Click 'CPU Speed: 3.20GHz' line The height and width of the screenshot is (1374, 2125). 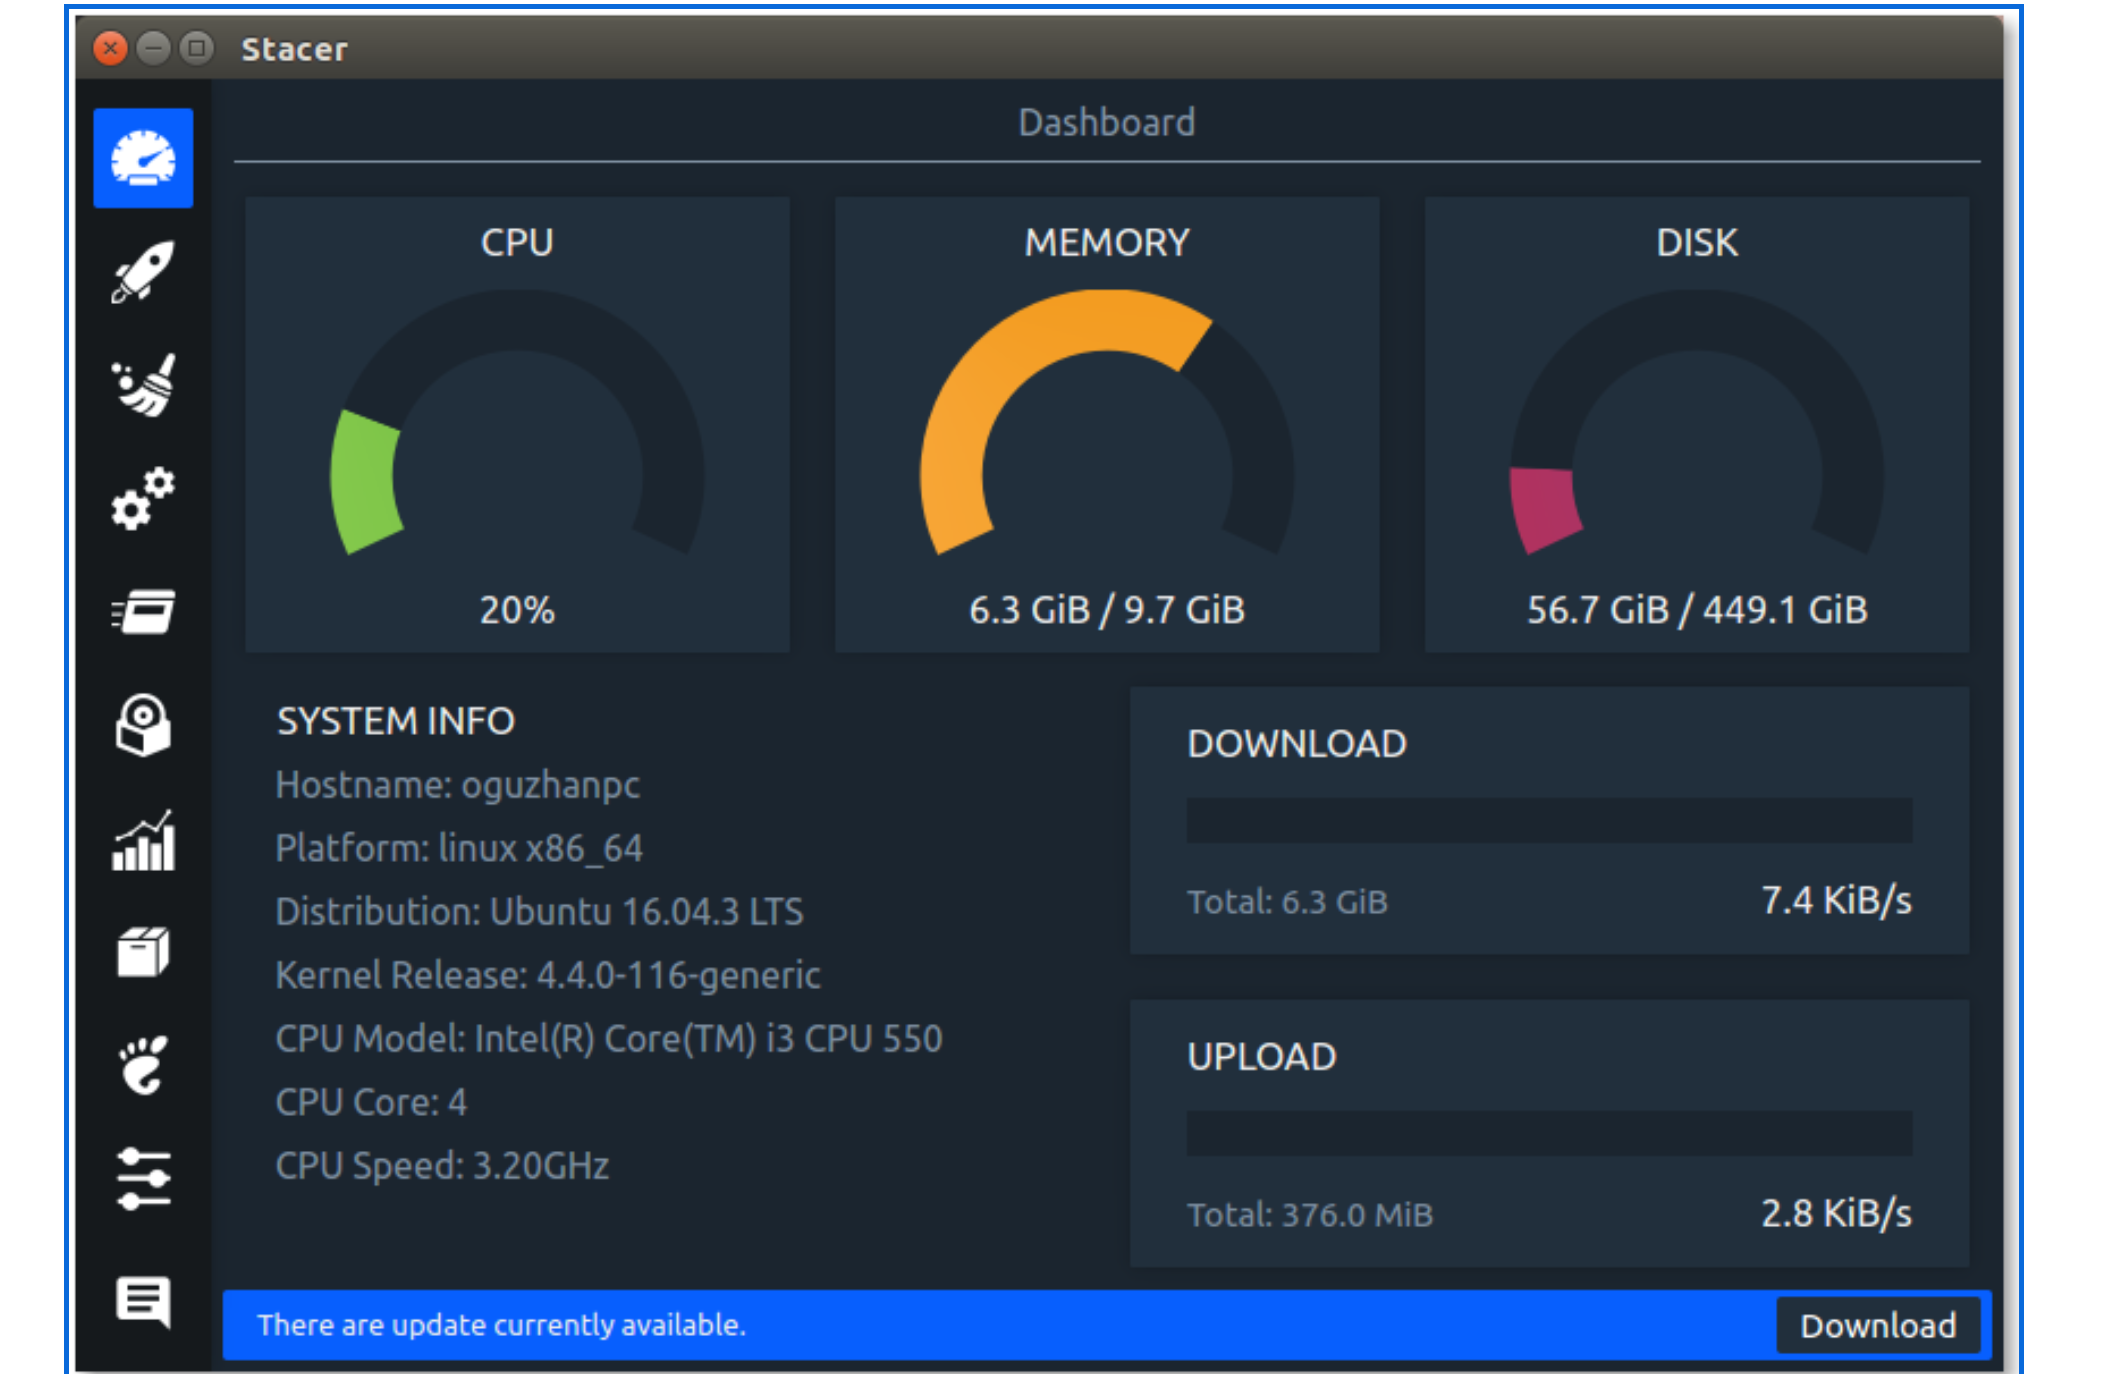point(442,1166)
